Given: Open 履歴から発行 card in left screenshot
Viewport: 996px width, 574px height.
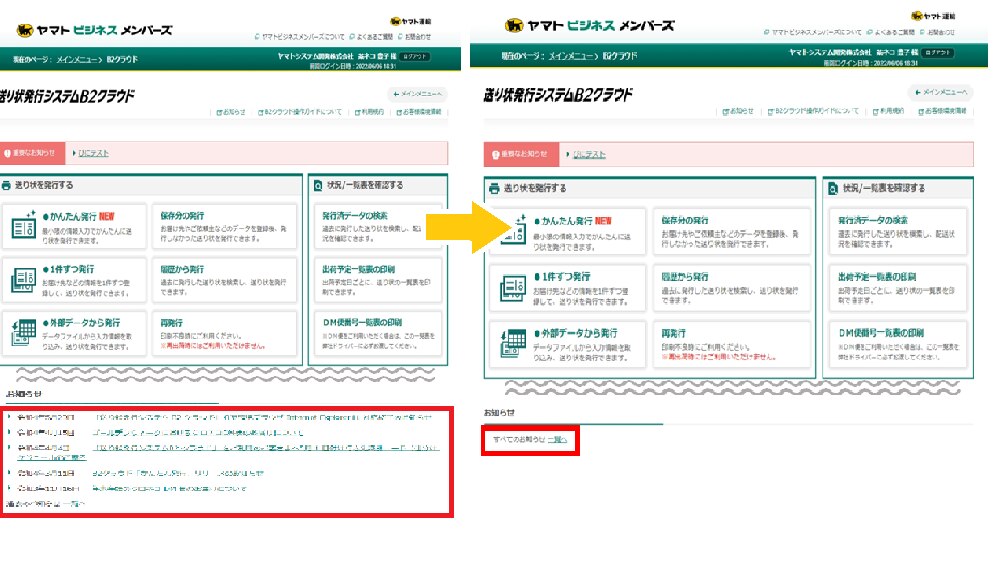Looking at the screenshot, I should coord(224,280).
